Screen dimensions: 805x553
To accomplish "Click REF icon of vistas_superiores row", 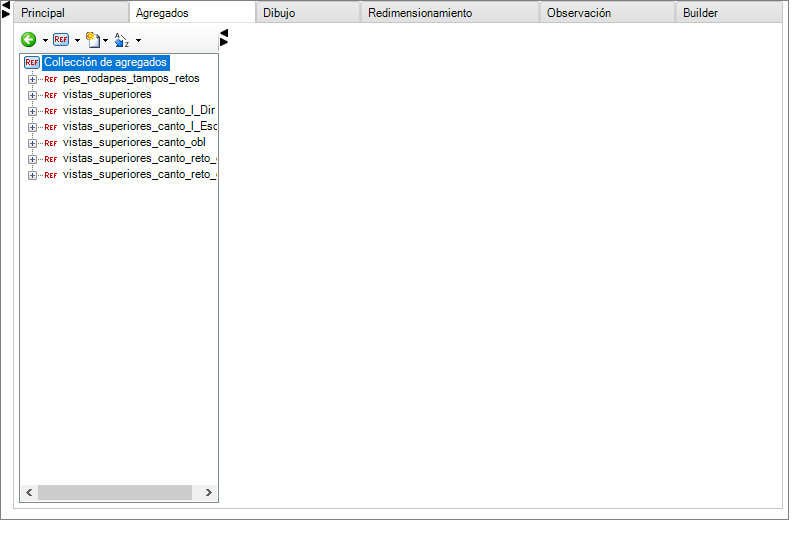I will tap(50, 95).
